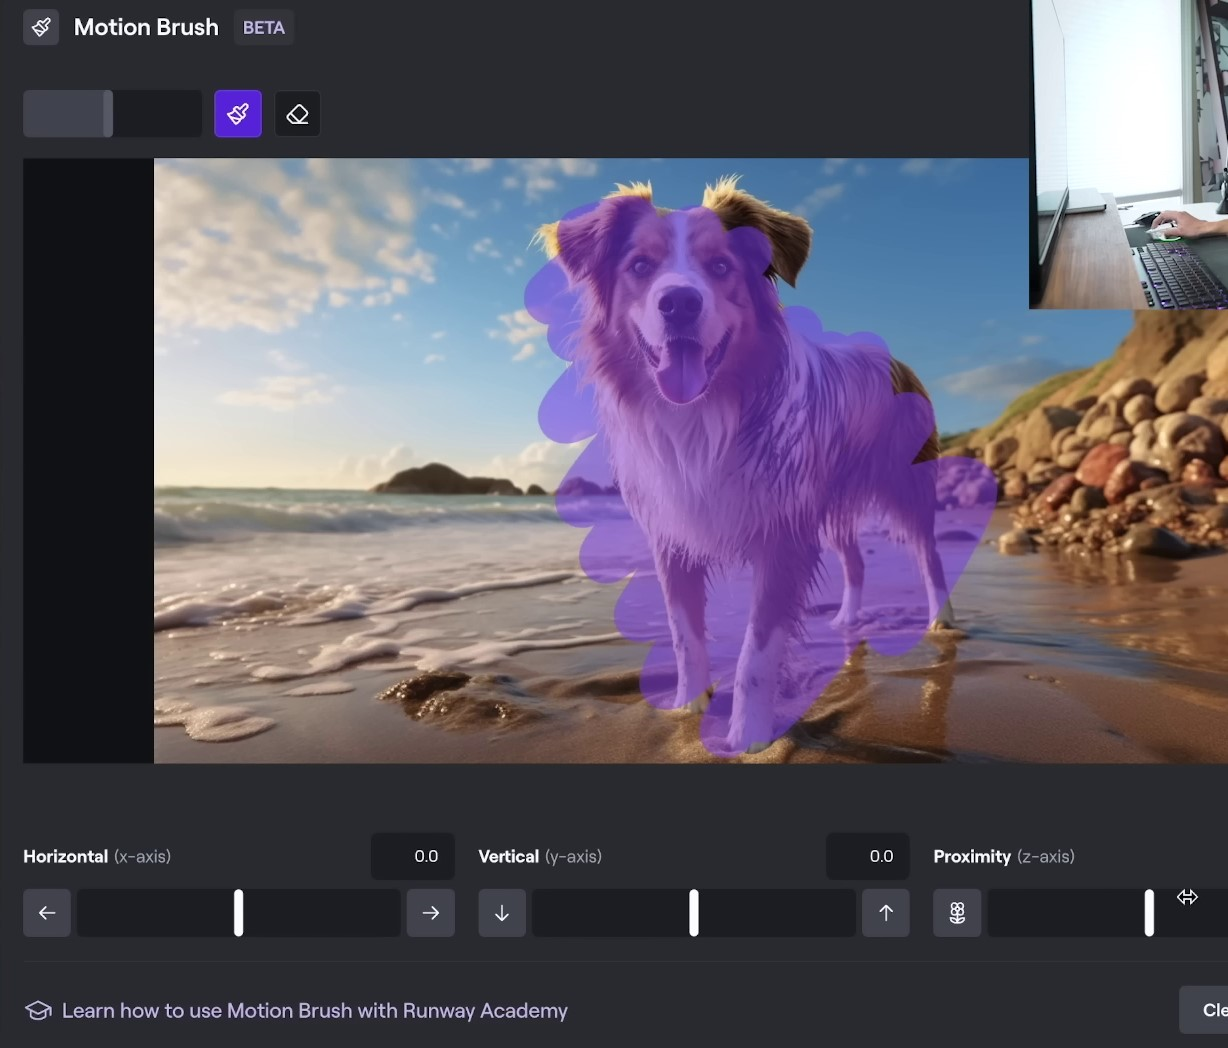Click the brush size slider bar
Image resolution: width=1228 pixels, height=1048 pixels.
(x=112, y=114)
